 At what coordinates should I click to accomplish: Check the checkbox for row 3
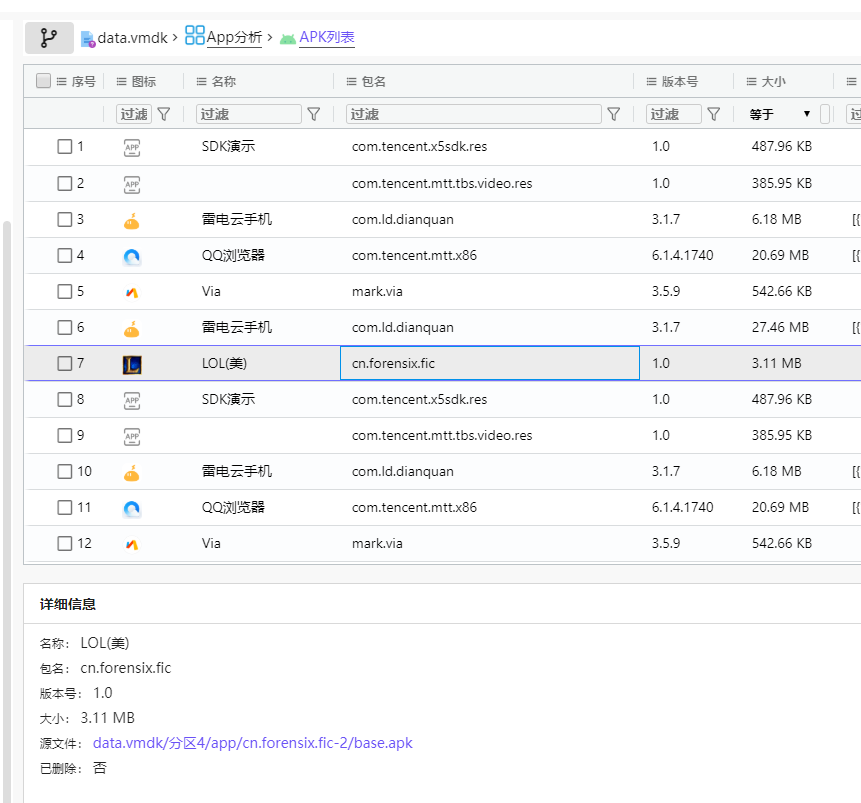(x=65, y=219)
